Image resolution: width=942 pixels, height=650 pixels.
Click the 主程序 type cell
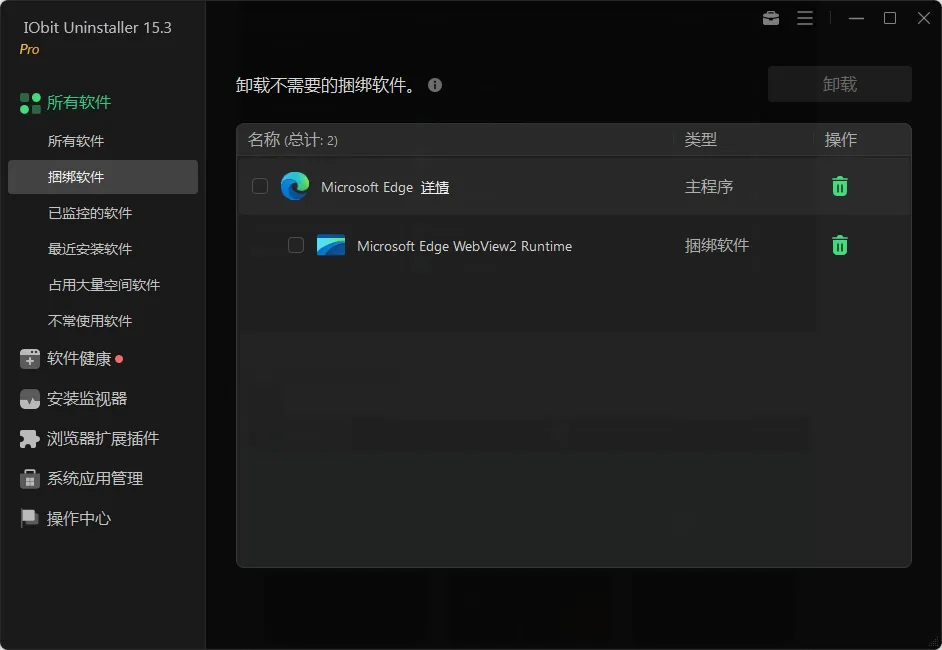pyautogui.click(x=709, y=187)
